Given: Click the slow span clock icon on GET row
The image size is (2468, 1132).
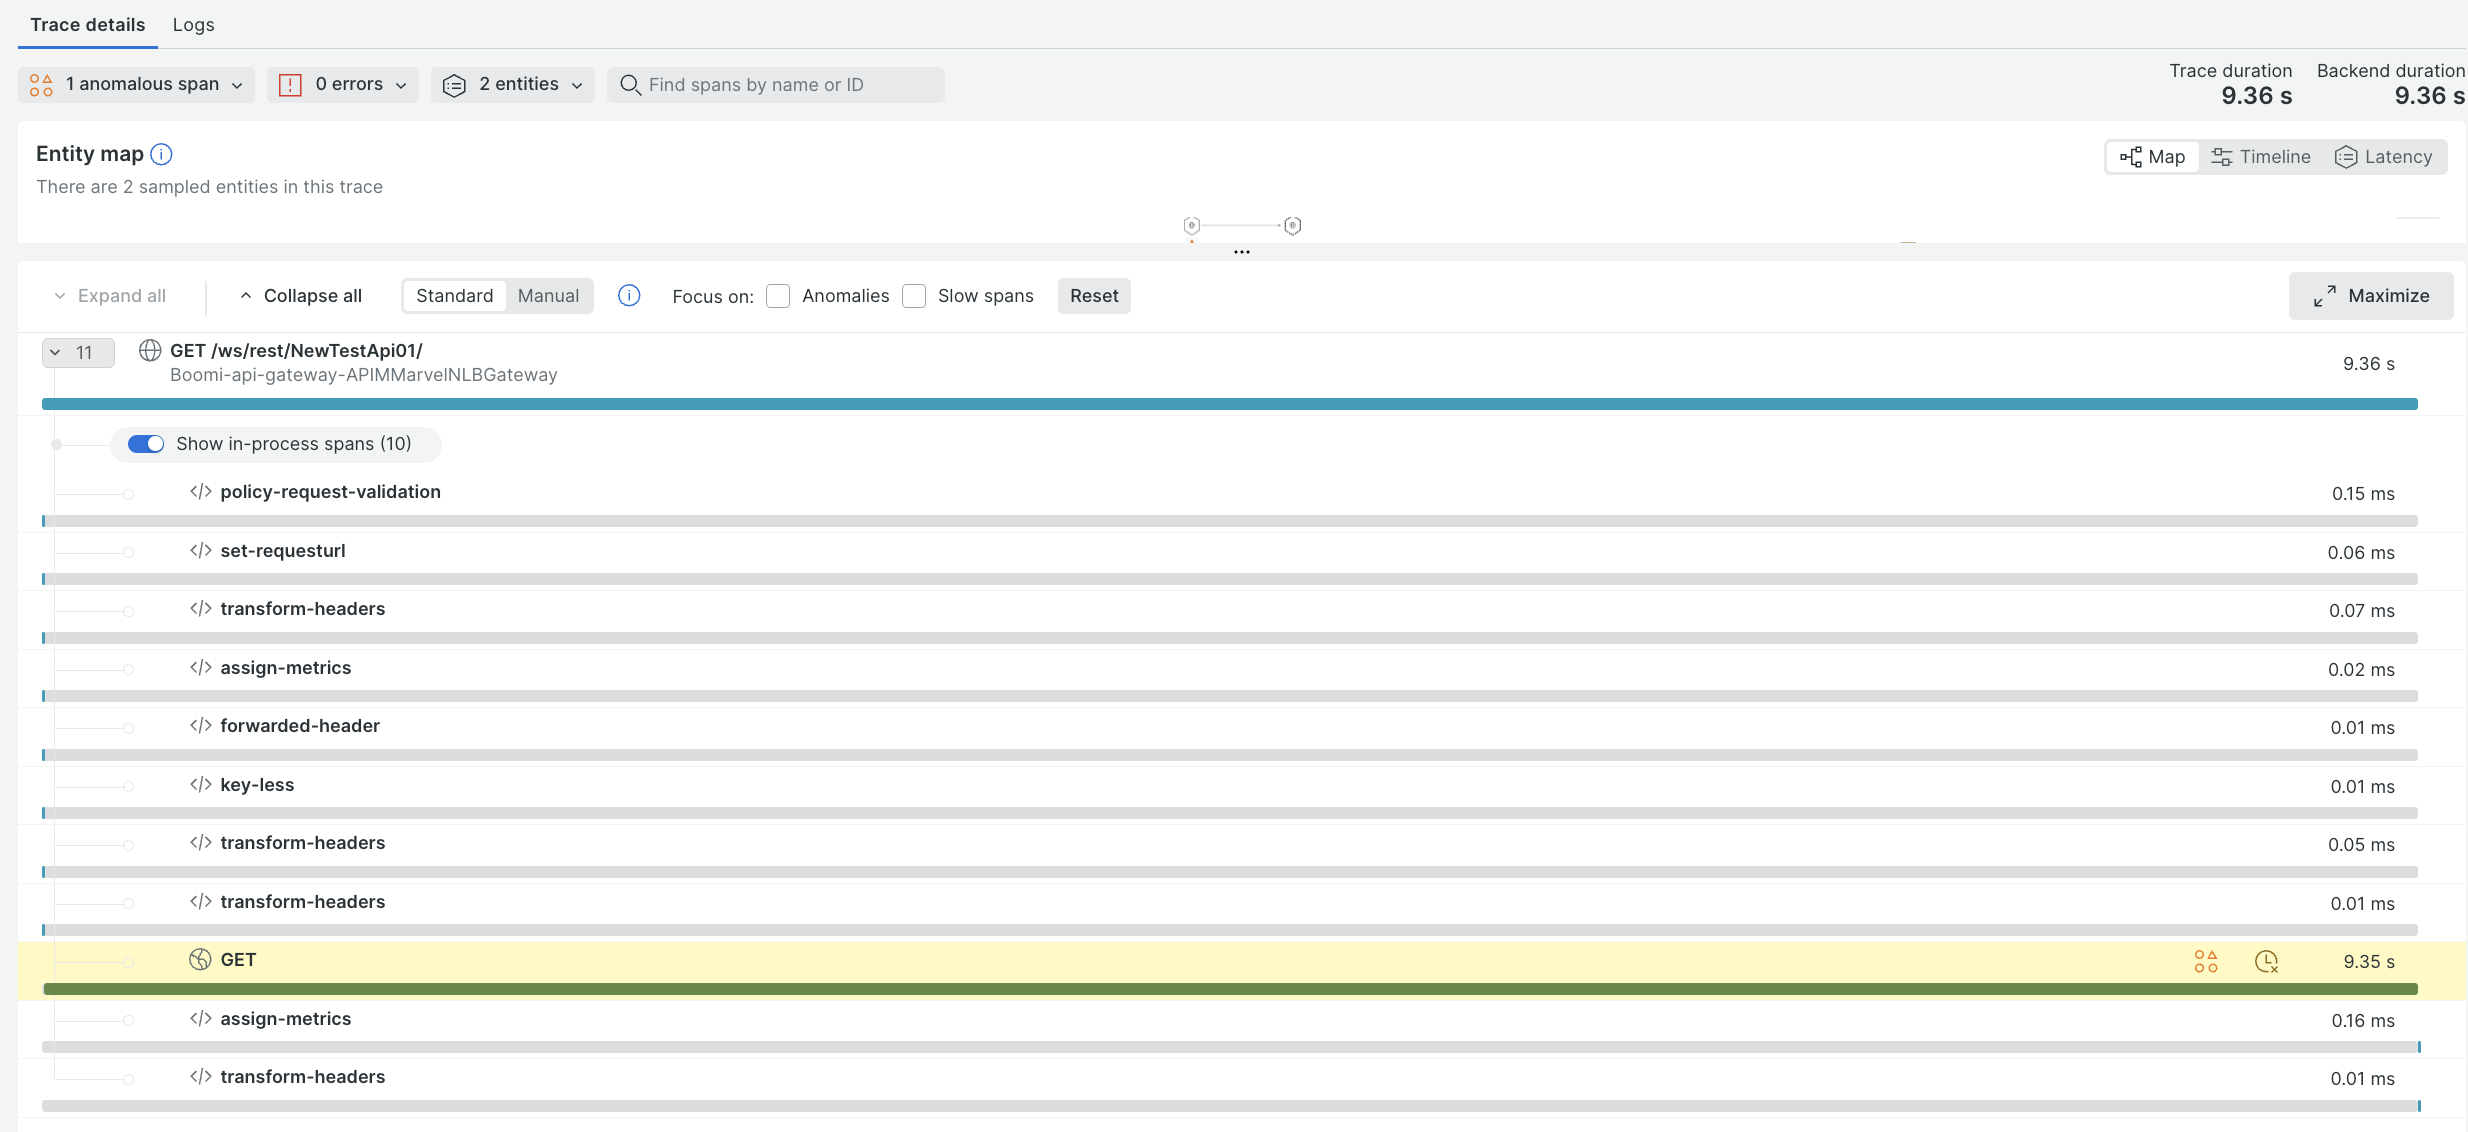Looking at the screenshot, I should click(2266, 961).
